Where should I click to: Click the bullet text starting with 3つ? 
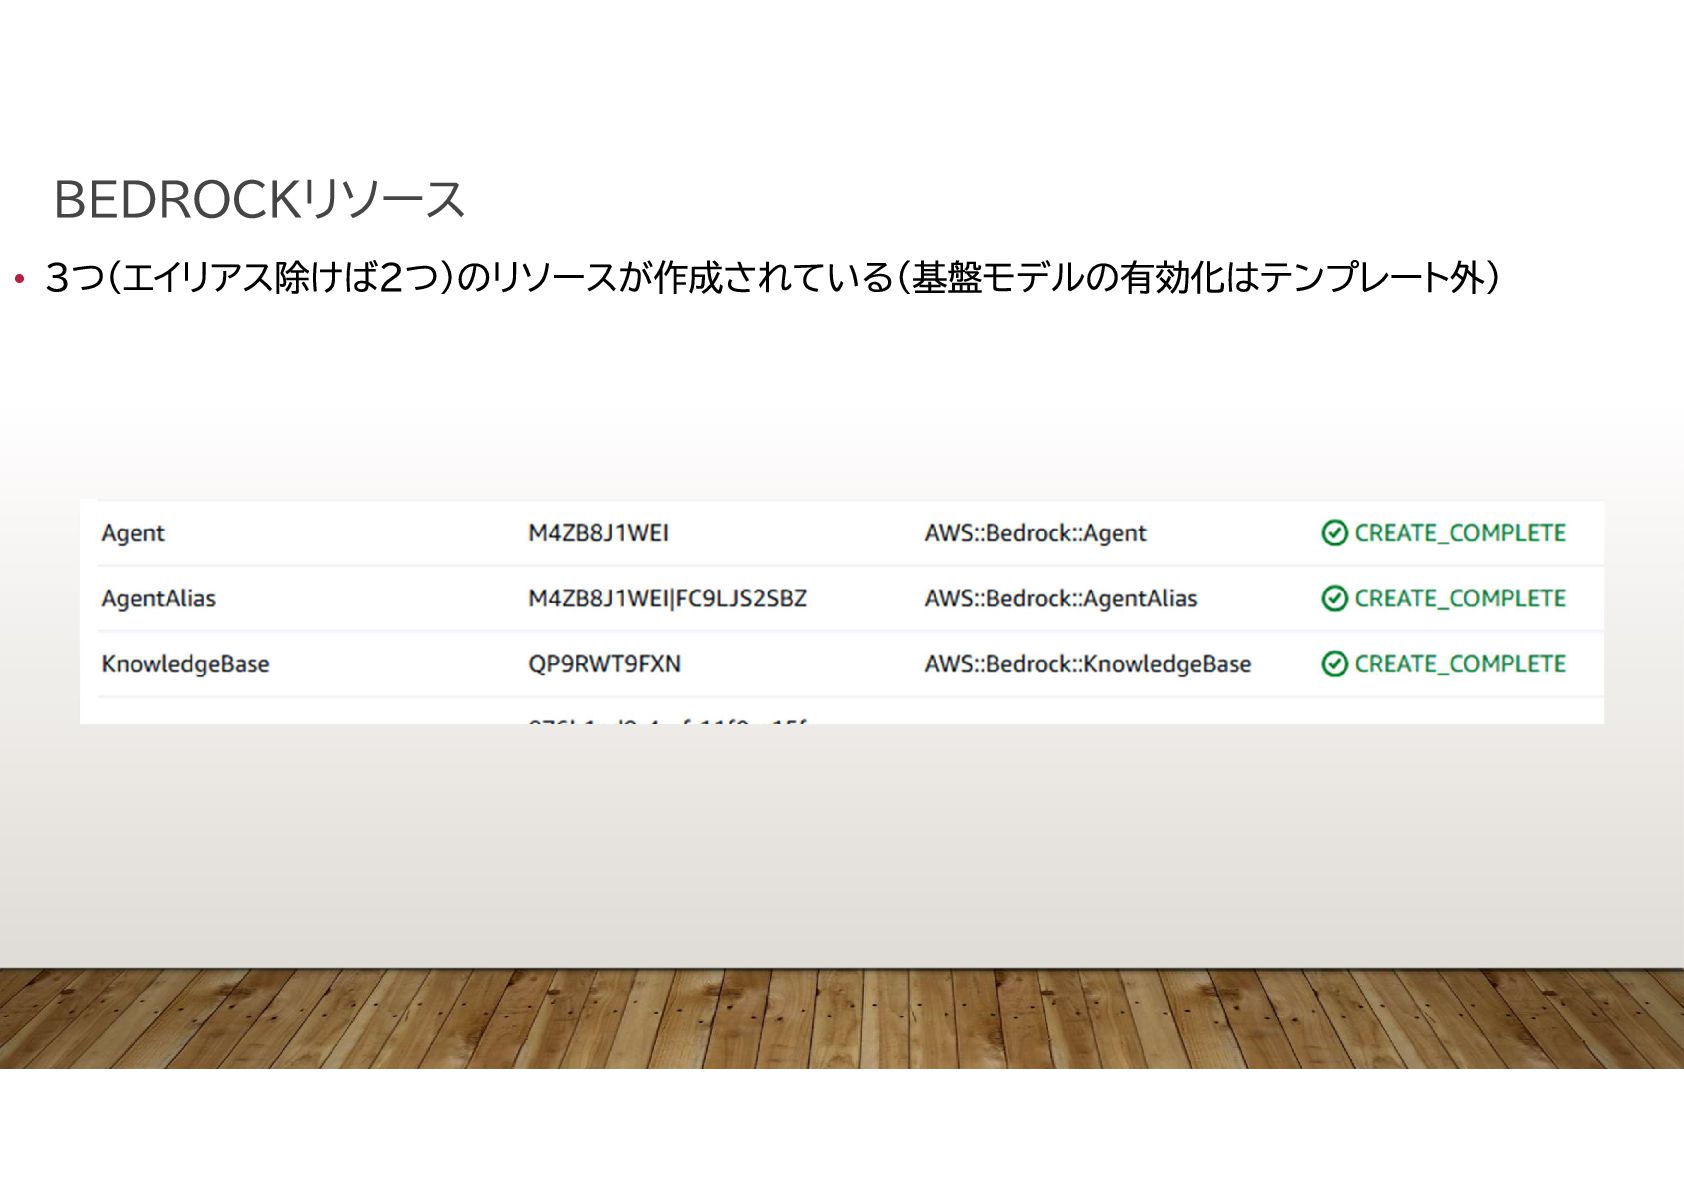point(772,277)
